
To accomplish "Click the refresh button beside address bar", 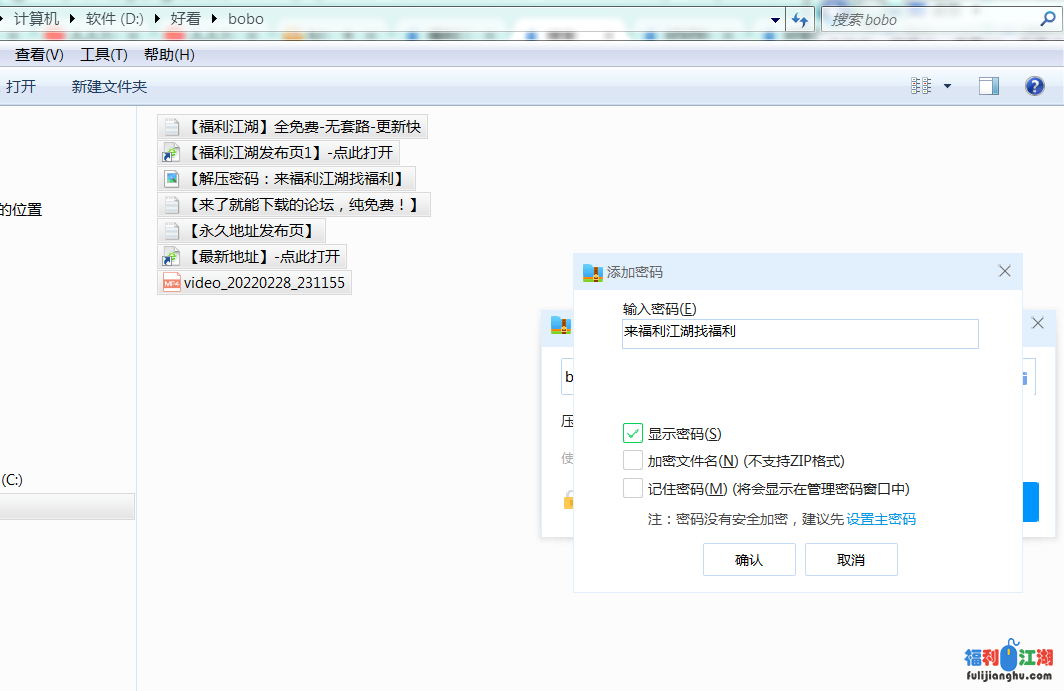I will point(800,19).
